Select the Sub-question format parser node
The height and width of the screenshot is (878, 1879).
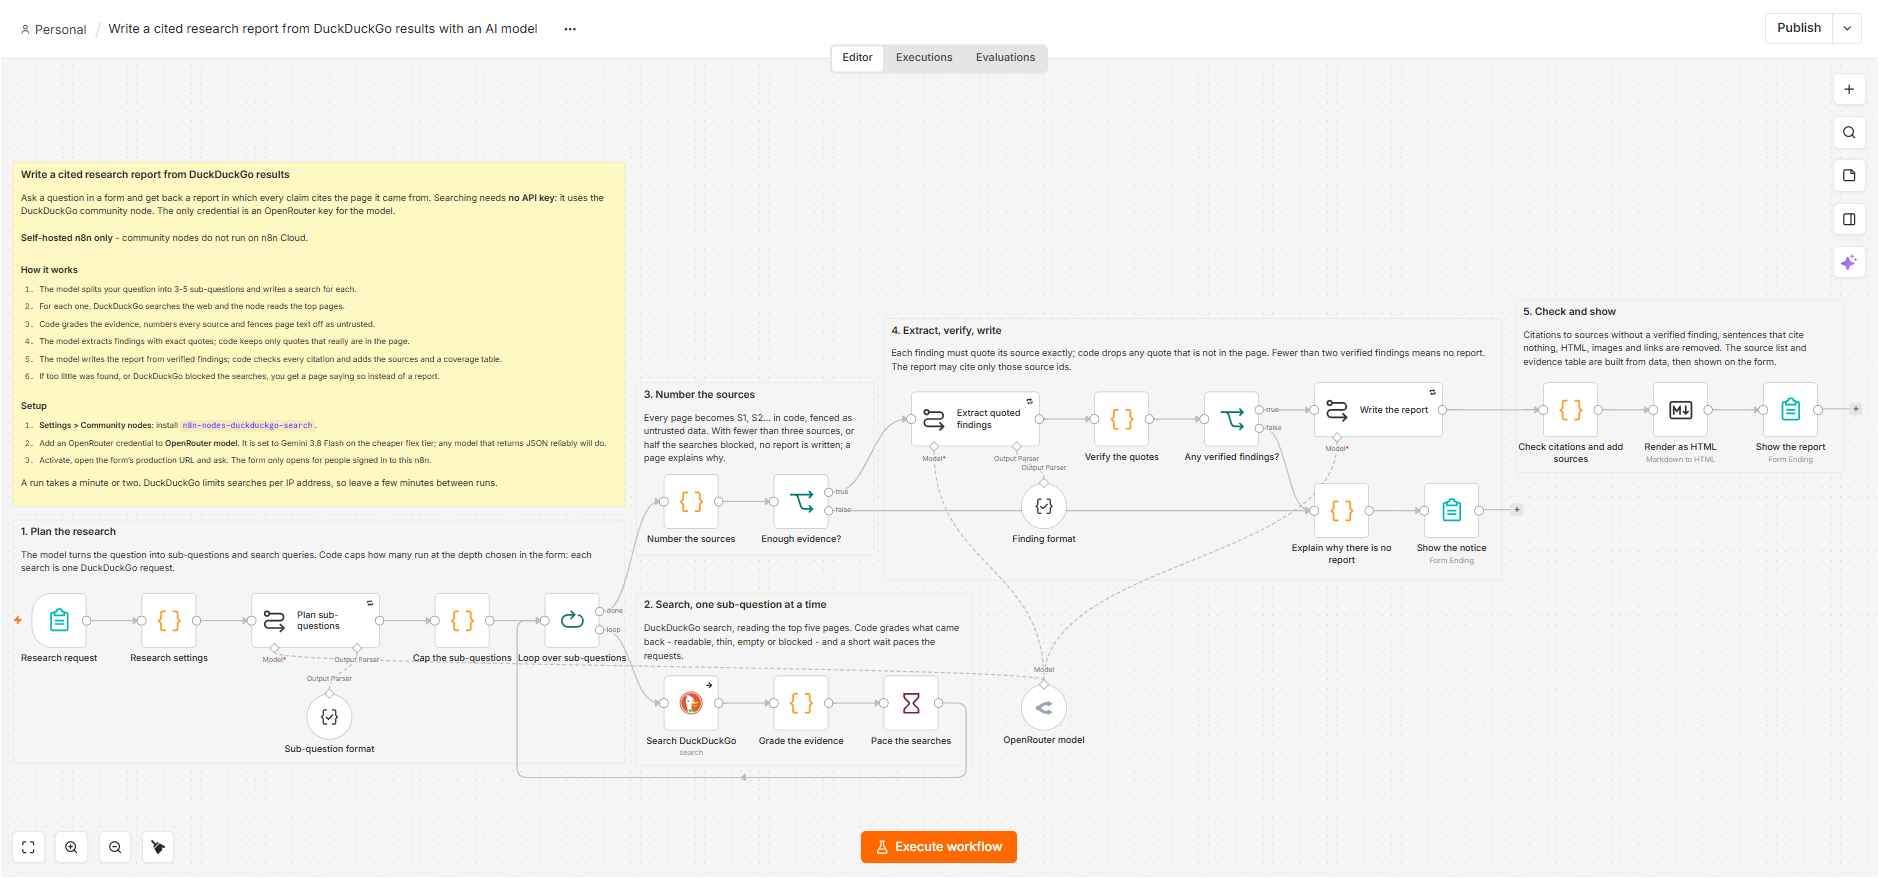tap(329, 716)
